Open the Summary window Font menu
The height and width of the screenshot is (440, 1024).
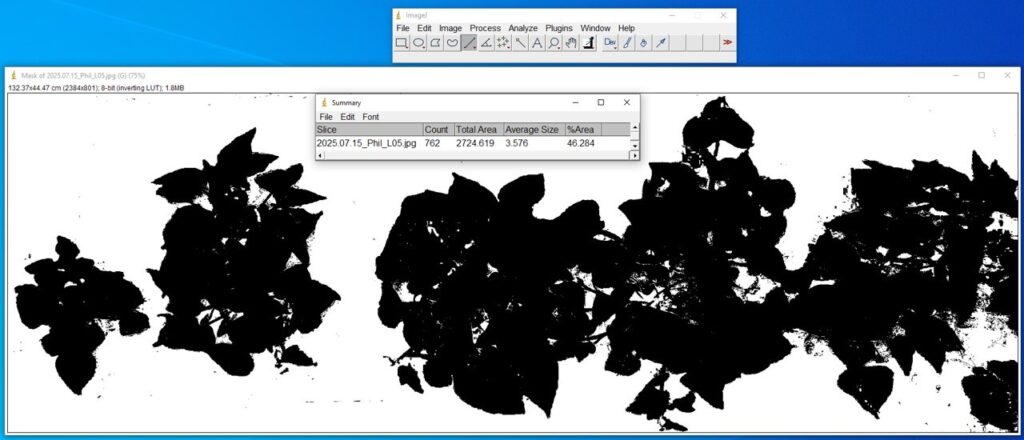[371, 117]
